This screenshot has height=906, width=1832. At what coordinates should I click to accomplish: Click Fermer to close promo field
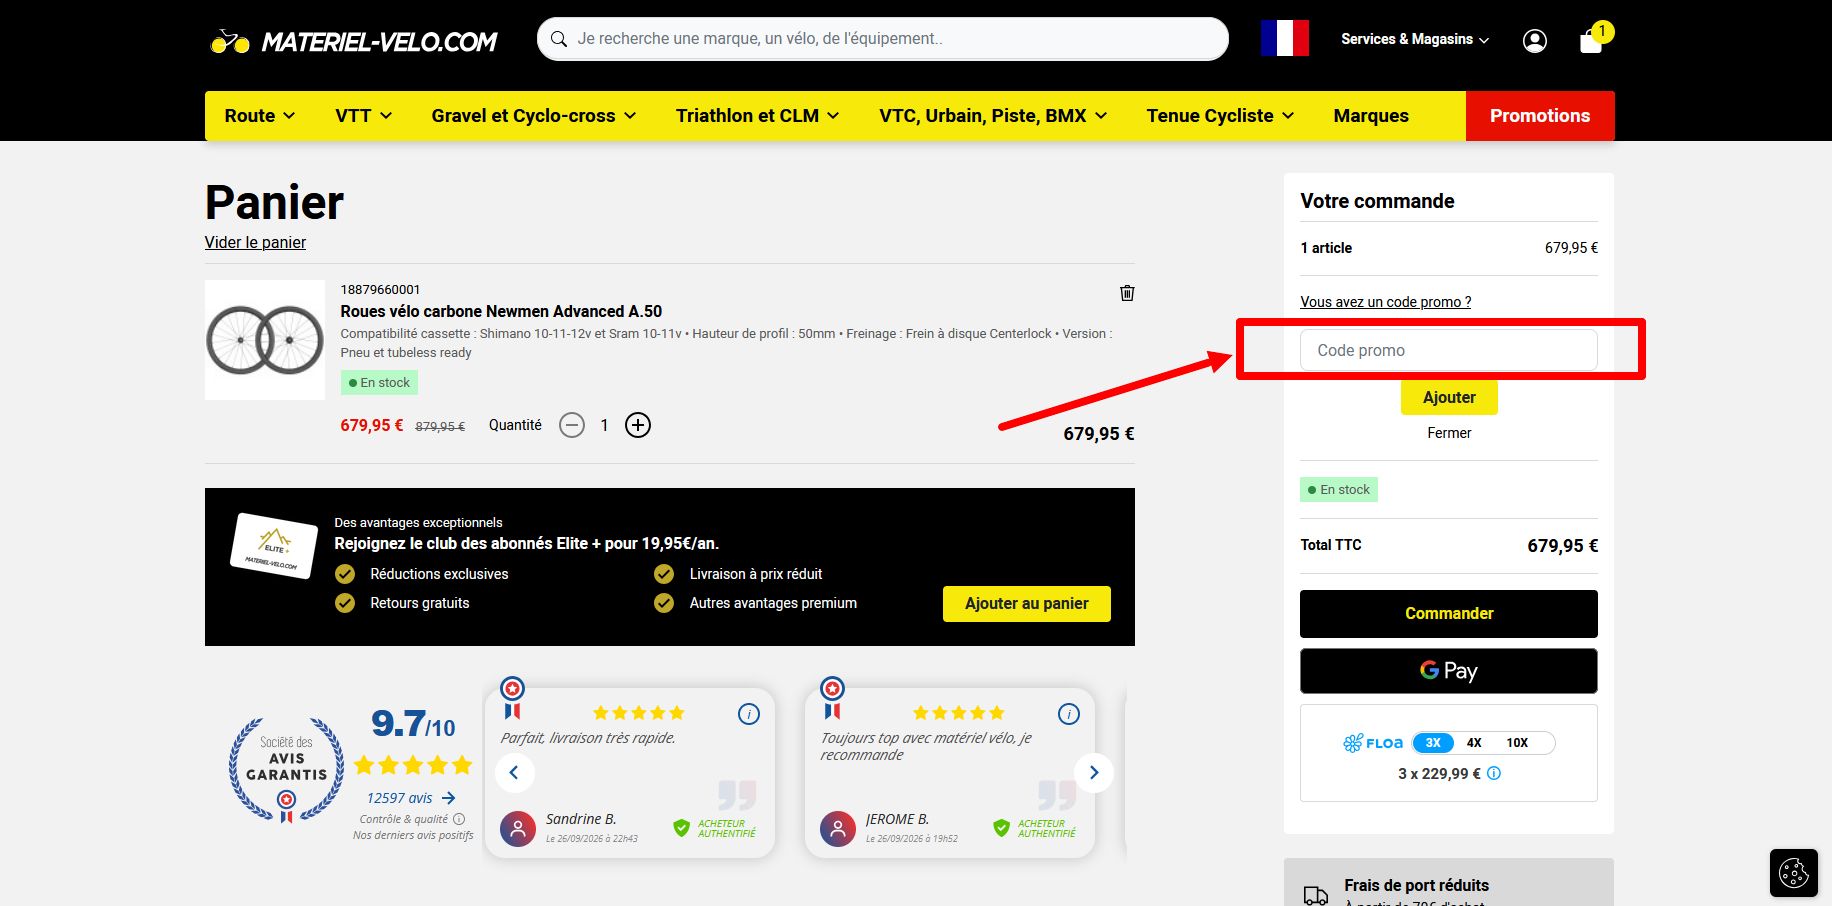1449,433
